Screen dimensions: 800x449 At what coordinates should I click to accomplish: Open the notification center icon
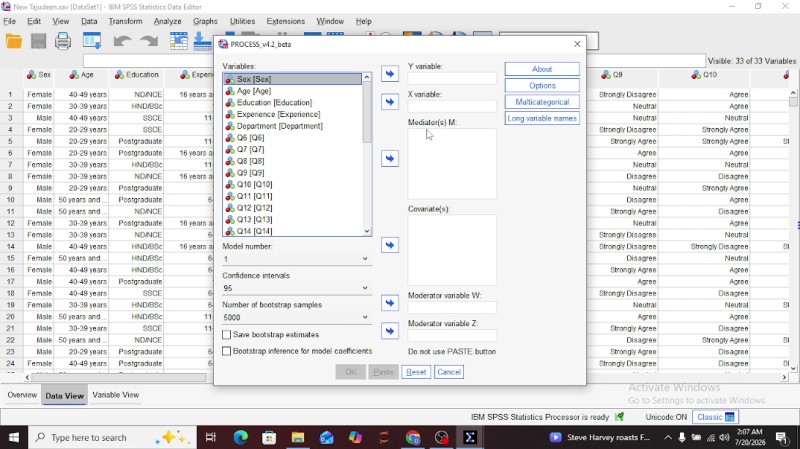point(782,437)
